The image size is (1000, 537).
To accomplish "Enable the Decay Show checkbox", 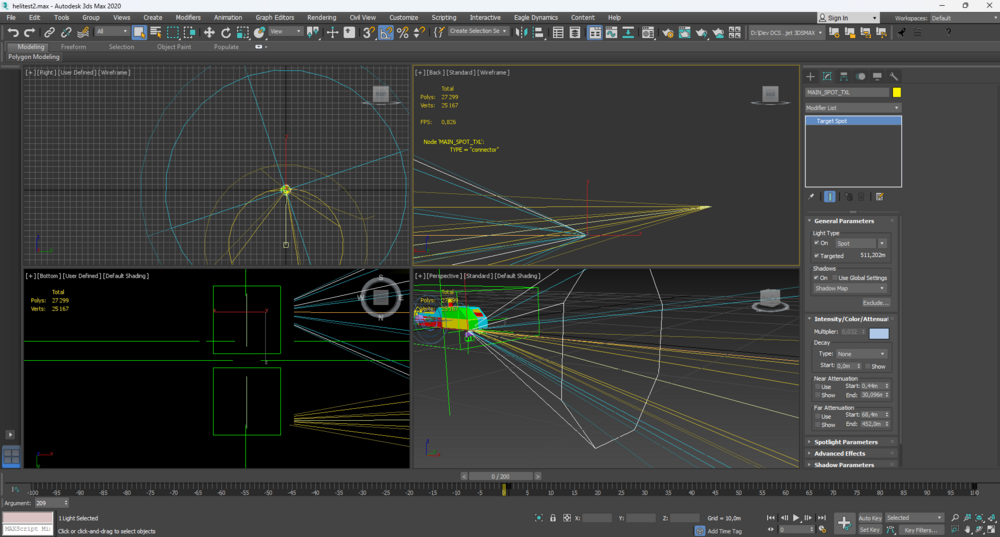I will 867,366.
